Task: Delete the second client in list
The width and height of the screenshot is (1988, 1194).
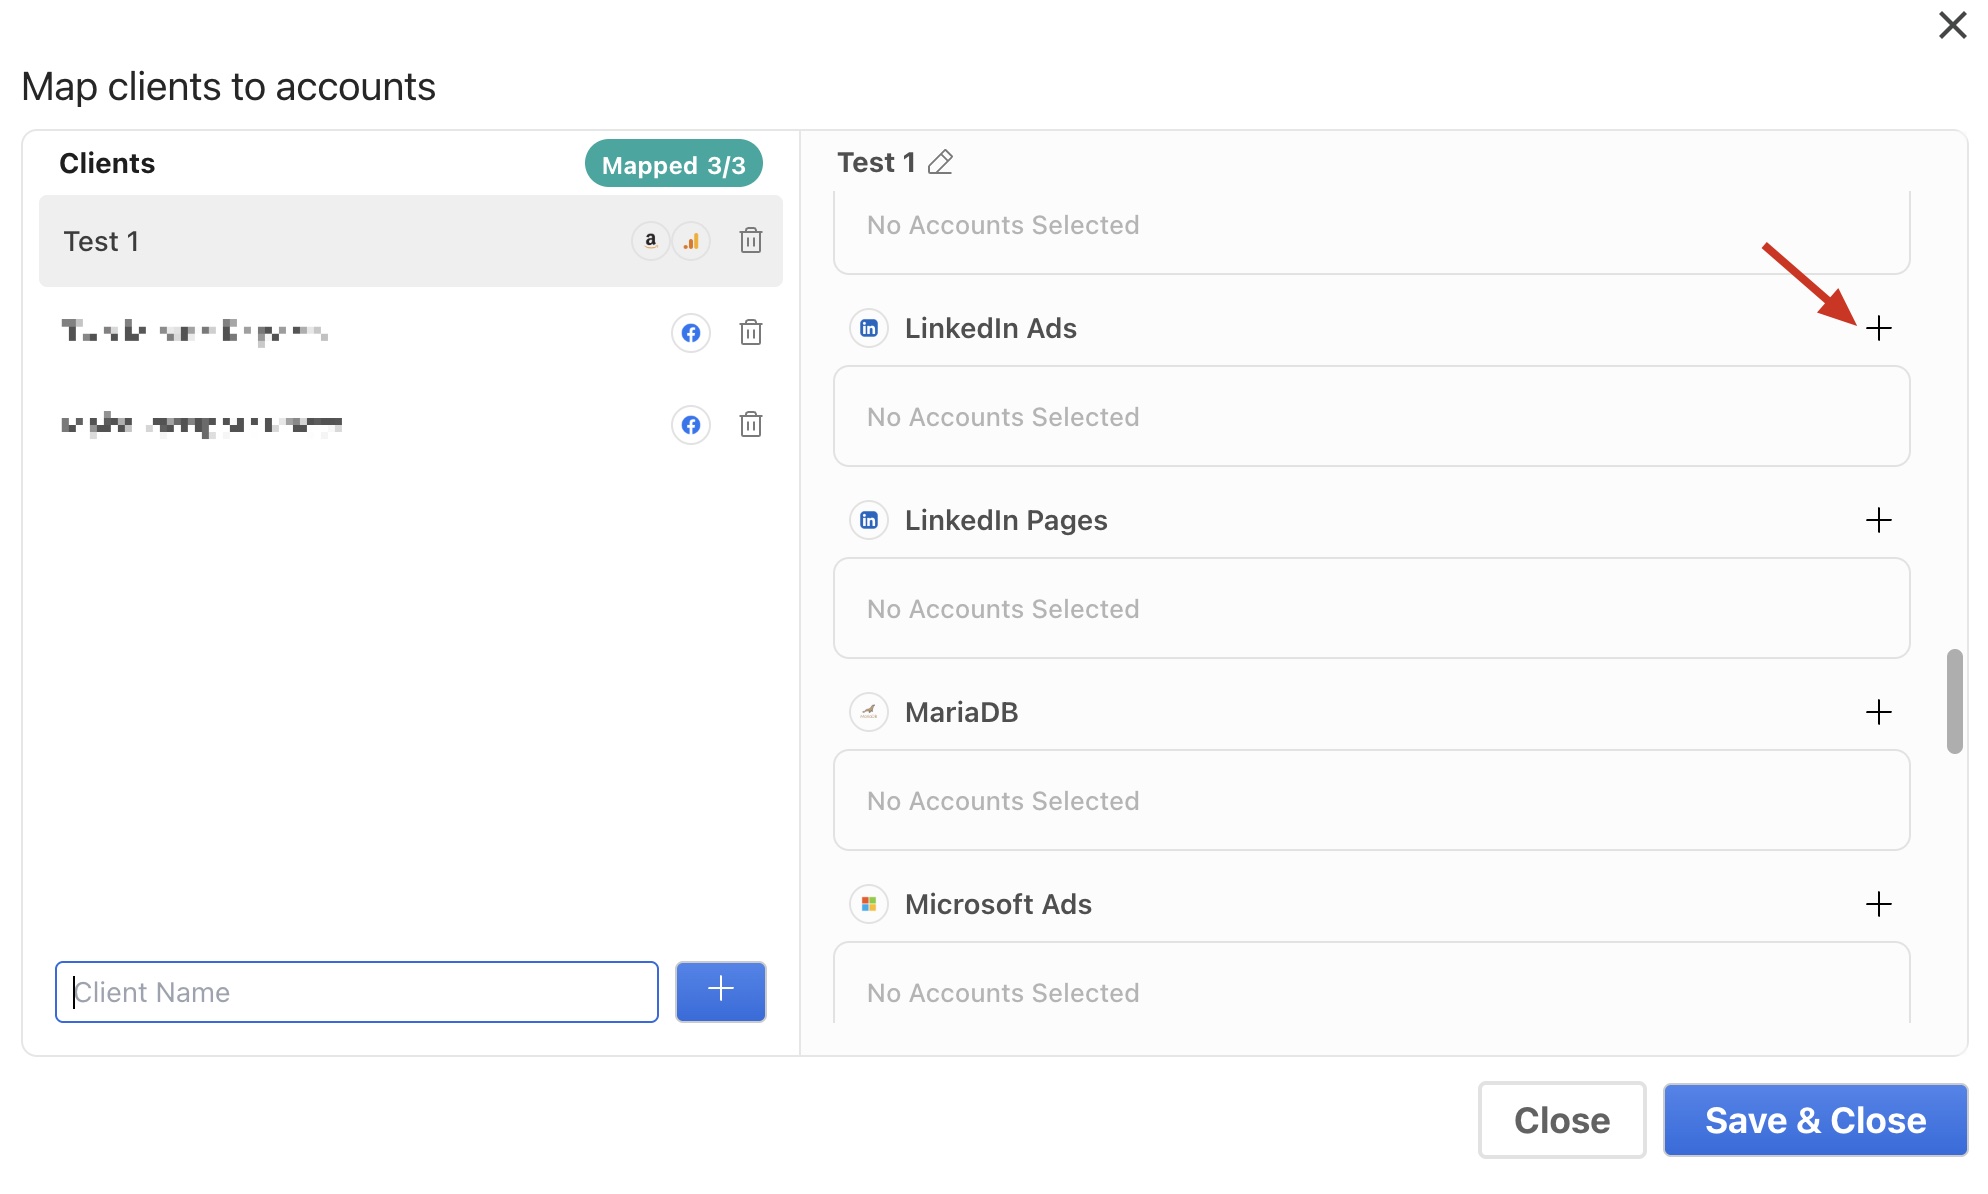Action: (x=751, y=332)
